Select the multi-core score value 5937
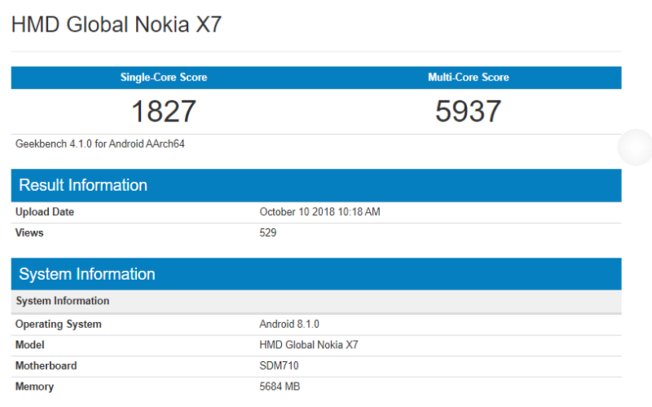 [x=468, y=111]
